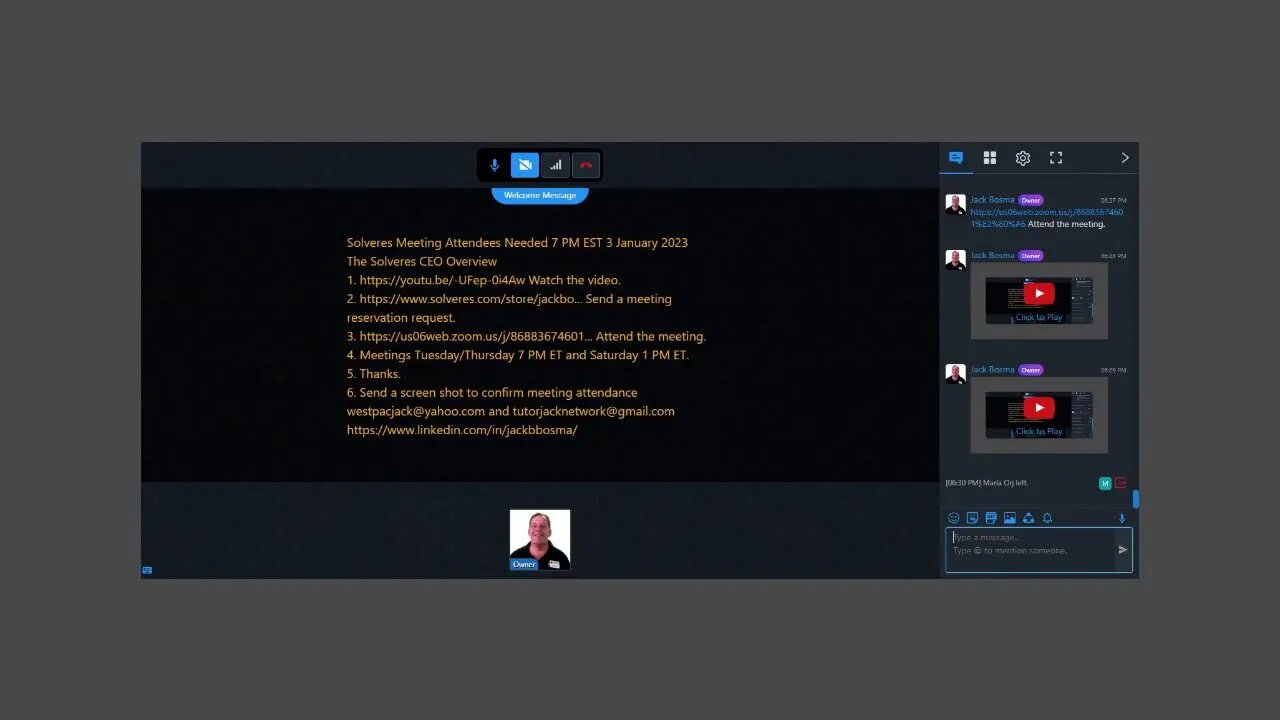The height and width of the screenshot is (720, 1280).
Task: Send the message with the arrow button
Action: pyautogui.click(x=1123, y=550)
